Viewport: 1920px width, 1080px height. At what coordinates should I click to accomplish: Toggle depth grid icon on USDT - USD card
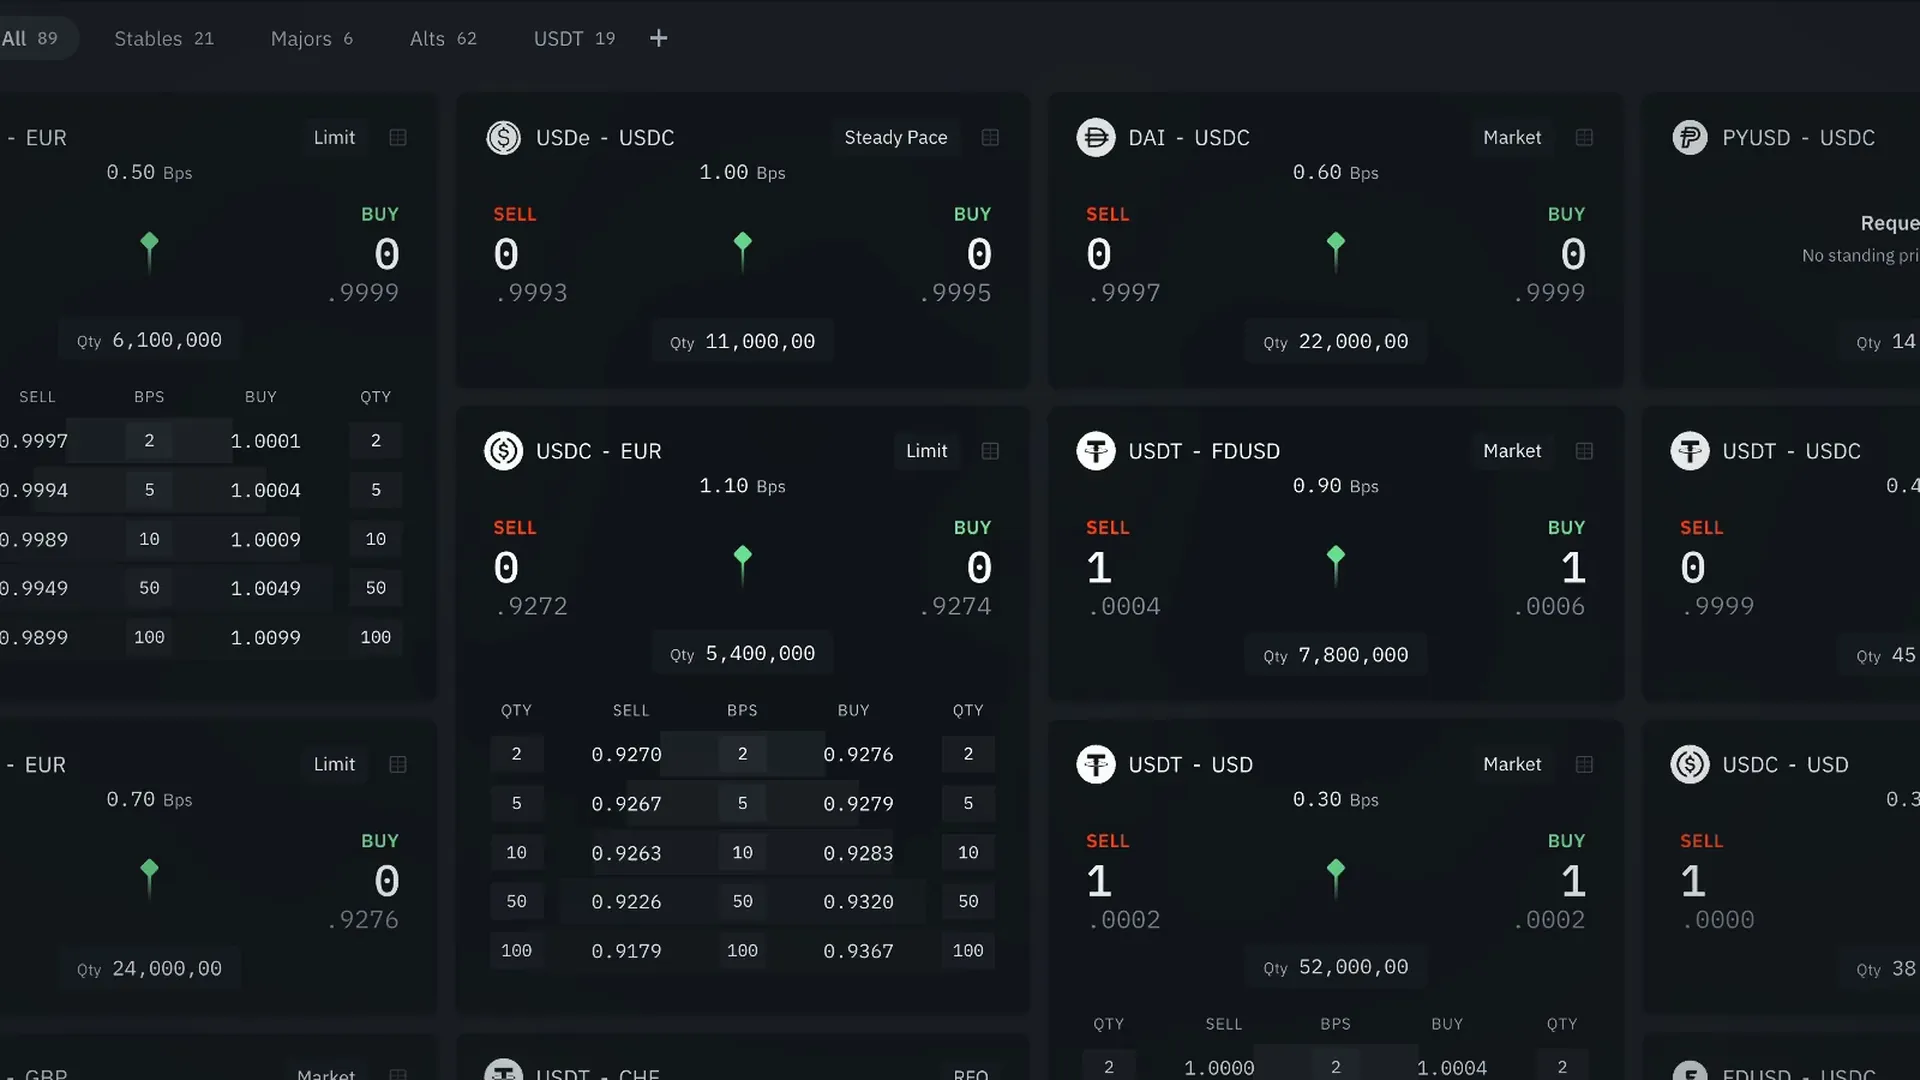point(1584,765)
